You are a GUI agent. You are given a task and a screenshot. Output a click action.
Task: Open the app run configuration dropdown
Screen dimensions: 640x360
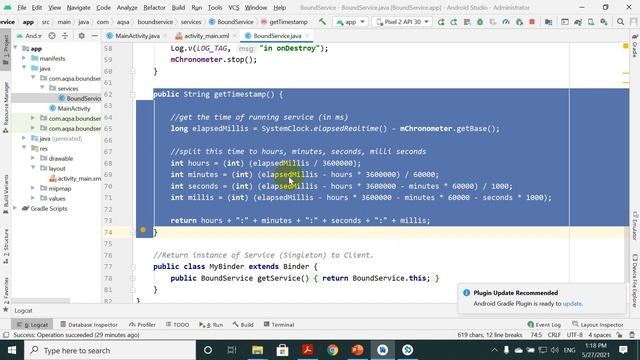pos(351,22)
